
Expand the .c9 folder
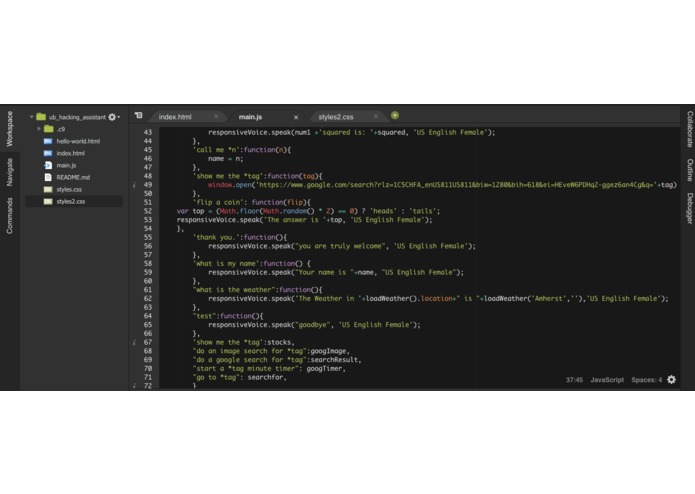(x=39, y=129)
